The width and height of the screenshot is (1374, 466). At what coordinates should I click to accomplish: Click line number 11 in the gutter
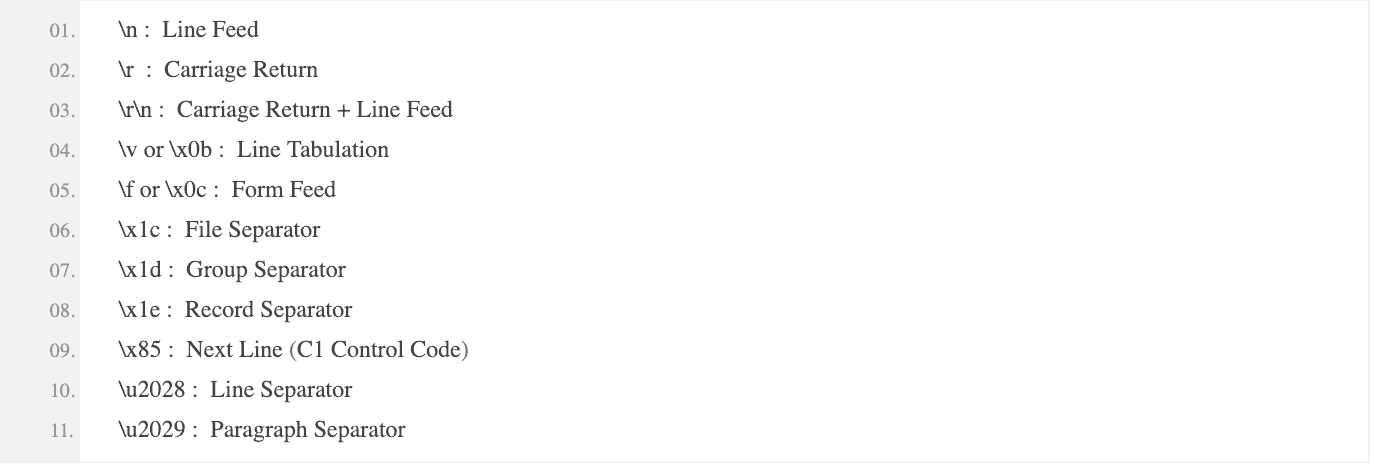62,431
